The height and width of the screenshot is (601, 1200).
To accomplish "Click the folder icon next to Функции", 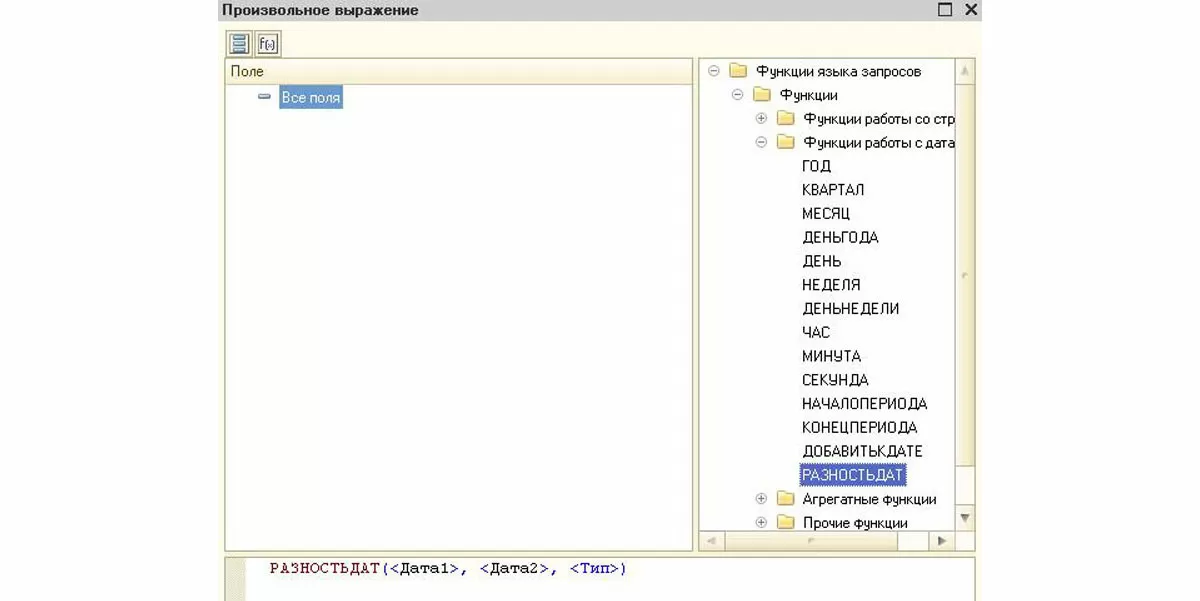I will coord(762,95).
